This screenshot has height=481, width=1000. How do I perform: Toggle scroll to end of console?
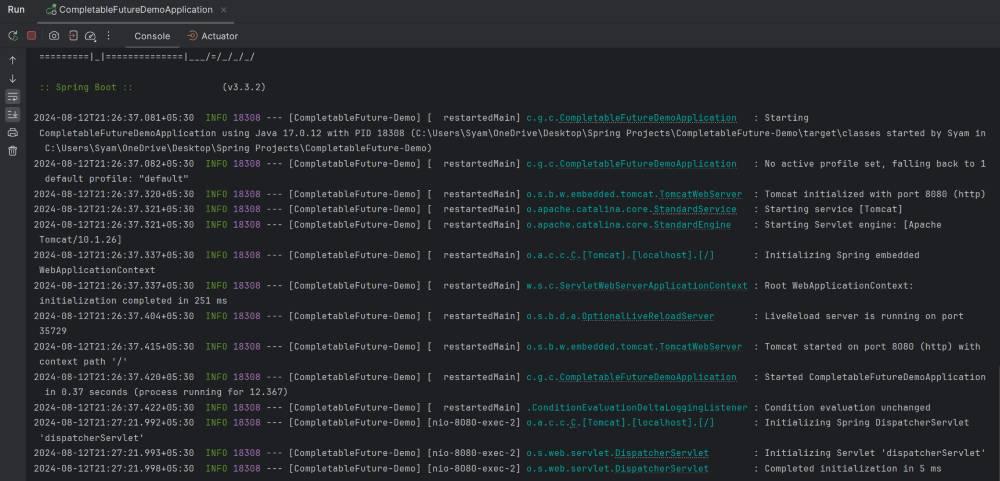click(13, 115)
